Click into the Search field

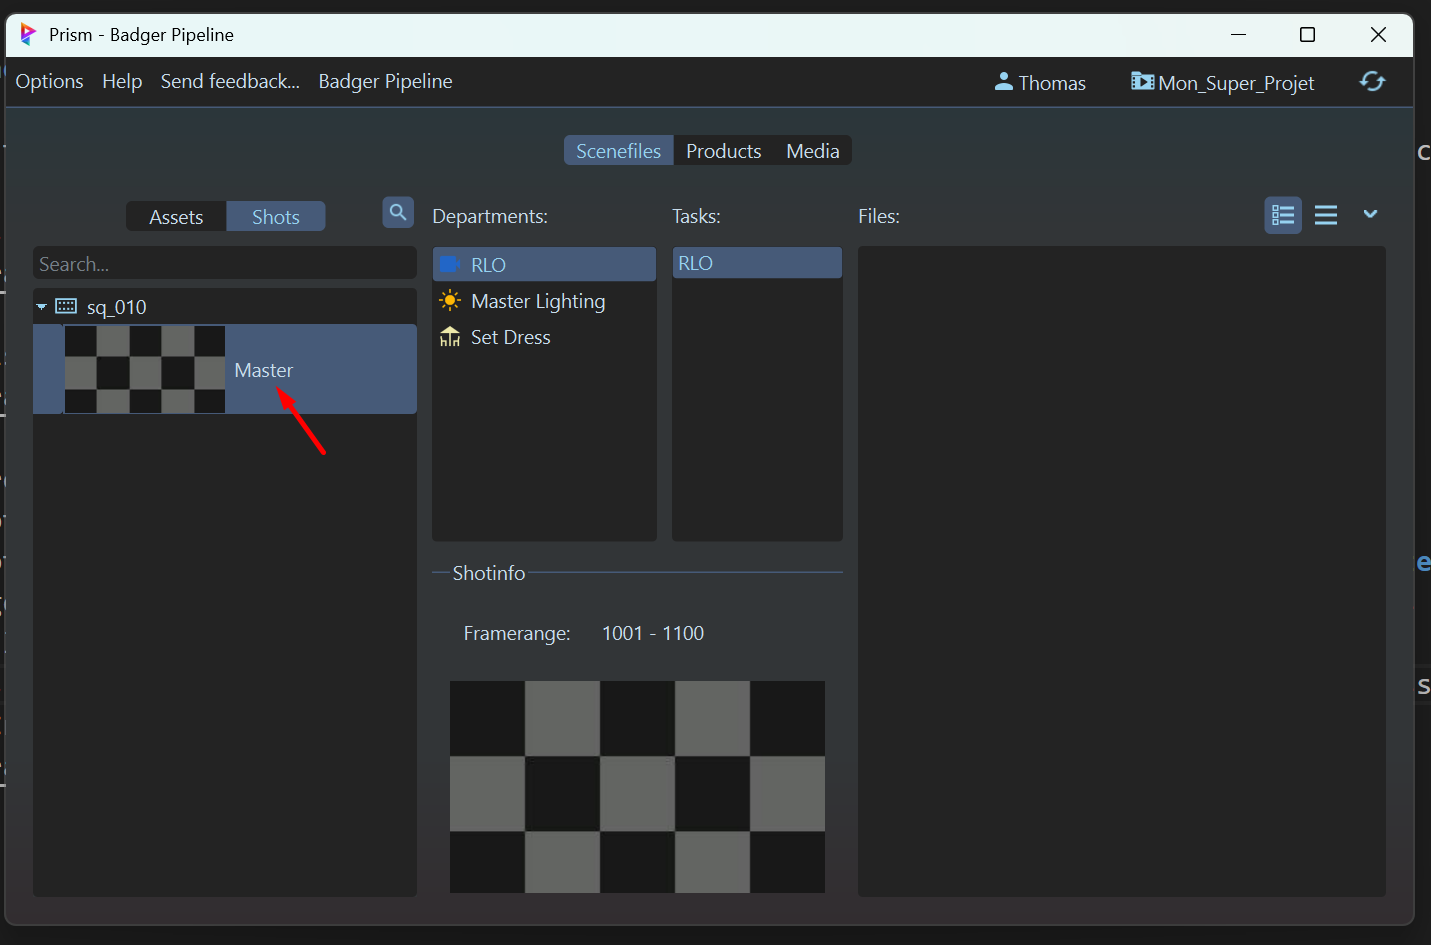pos(224,264)
